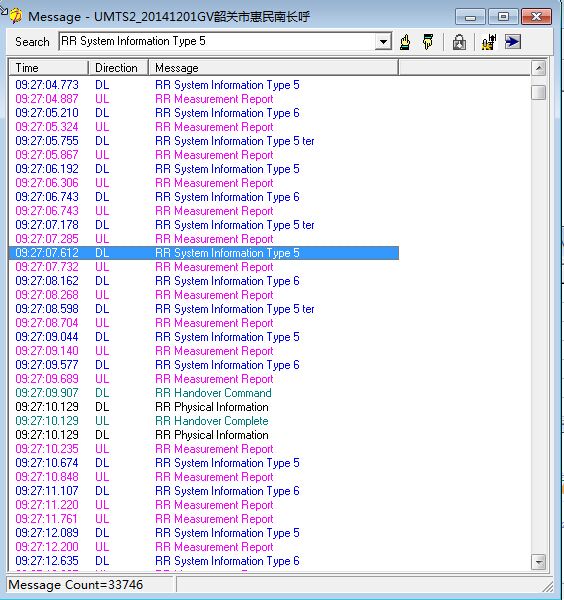
Task: Open the phone and antenna filter icon
Action: coord(489,42)
